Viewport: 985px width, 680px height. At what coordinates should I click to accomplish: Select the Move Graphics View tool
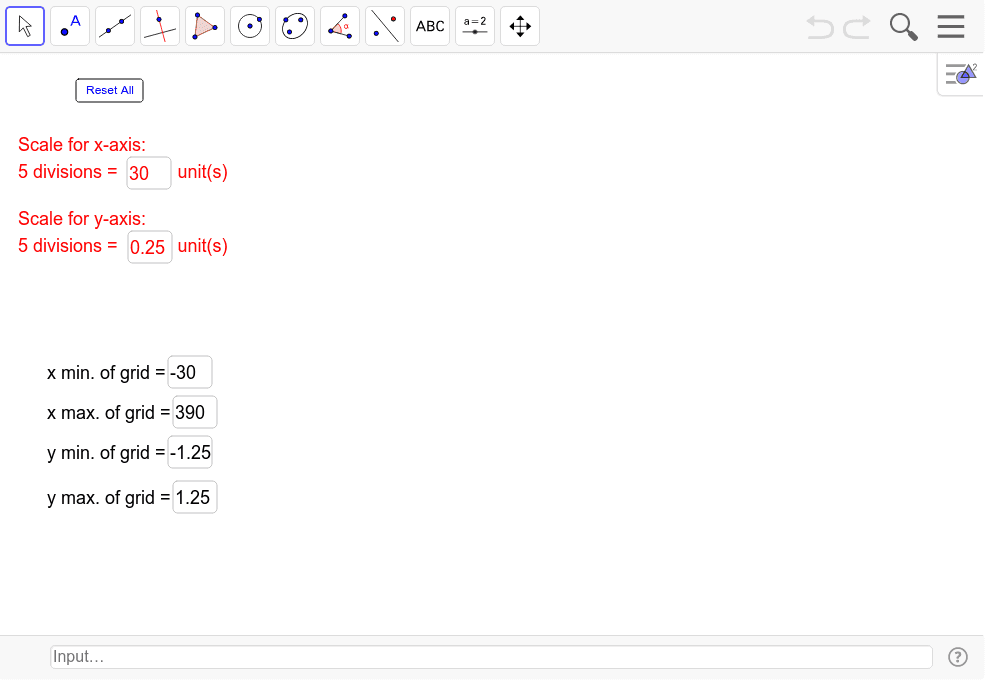520,26
